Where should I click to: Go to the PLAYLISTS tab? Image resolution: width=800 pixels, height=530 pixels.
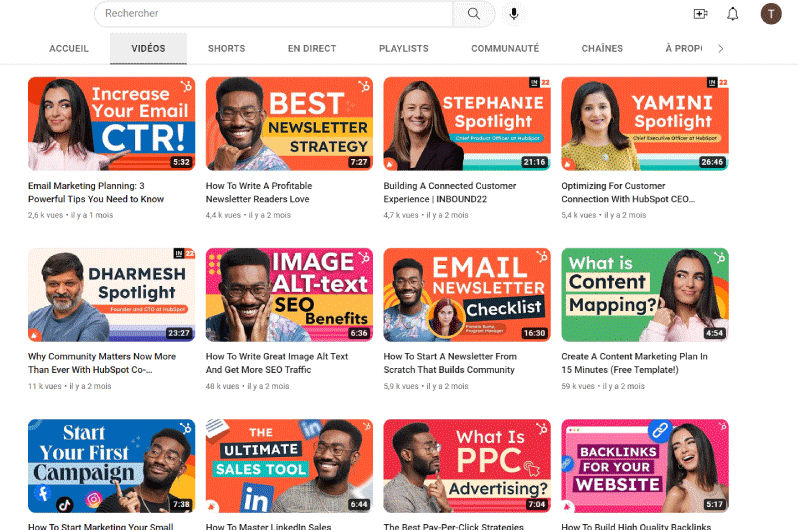(x=404, y=48)
